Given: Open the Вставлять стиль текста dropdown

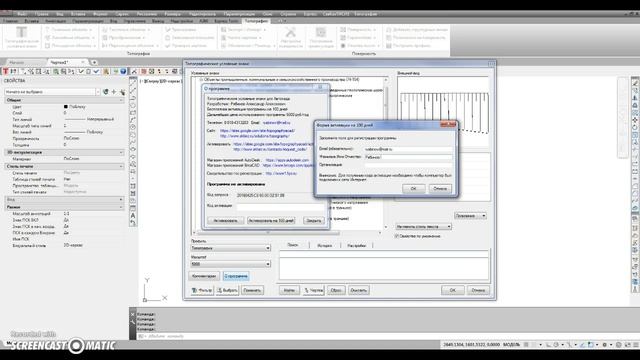Looking at the screenshot, I should tap(423, 226).
